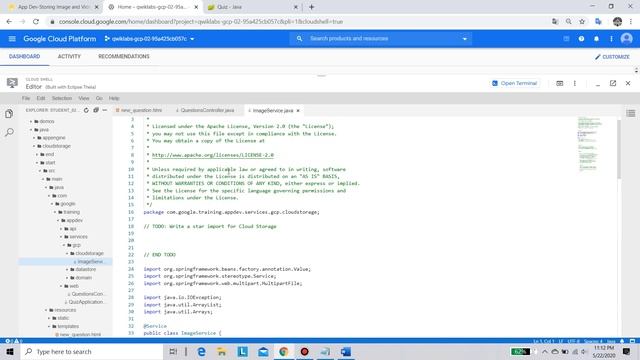Collapse the templates folder
The width and height of the screenshot is (640, 360).
(x=64, y=326)
